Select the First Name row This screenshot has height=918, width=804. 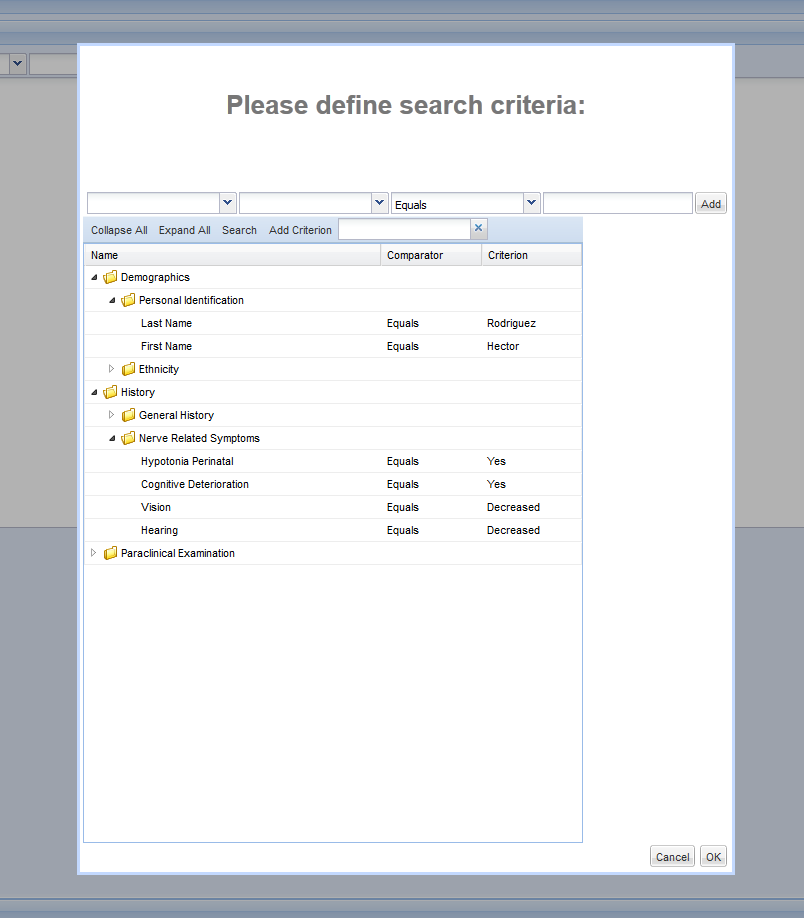(x=333, y=346)
